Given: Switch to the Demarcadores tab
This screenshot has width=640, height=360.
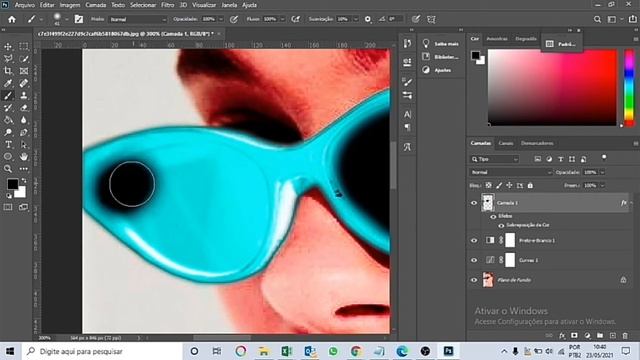Looking at the screenshot, I should 537,143.
